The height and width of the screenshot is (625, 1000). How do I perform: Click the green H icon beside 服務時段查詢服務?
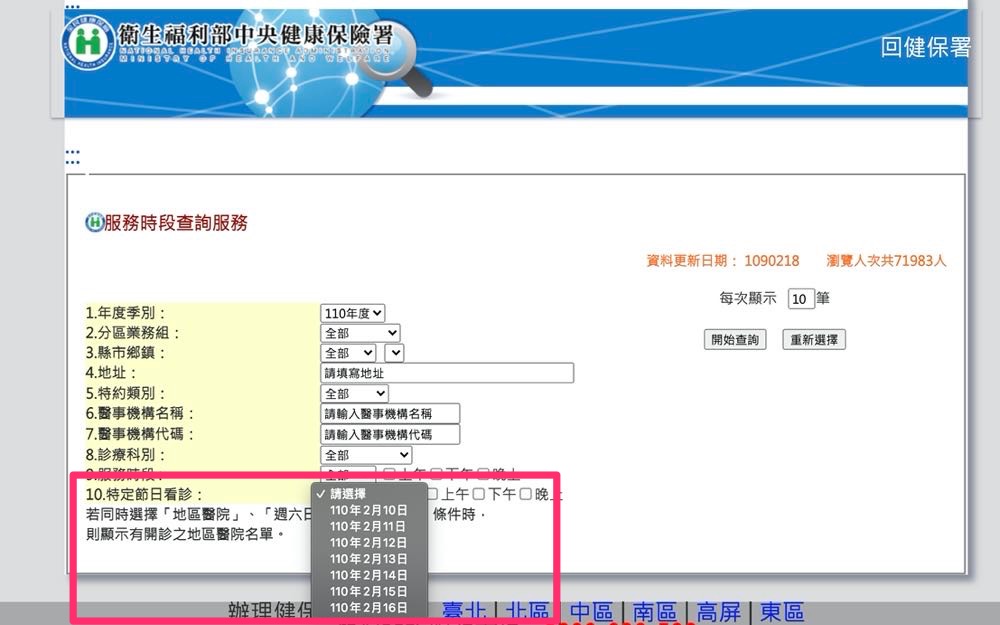pyautogui.click(x=94, y=223)
